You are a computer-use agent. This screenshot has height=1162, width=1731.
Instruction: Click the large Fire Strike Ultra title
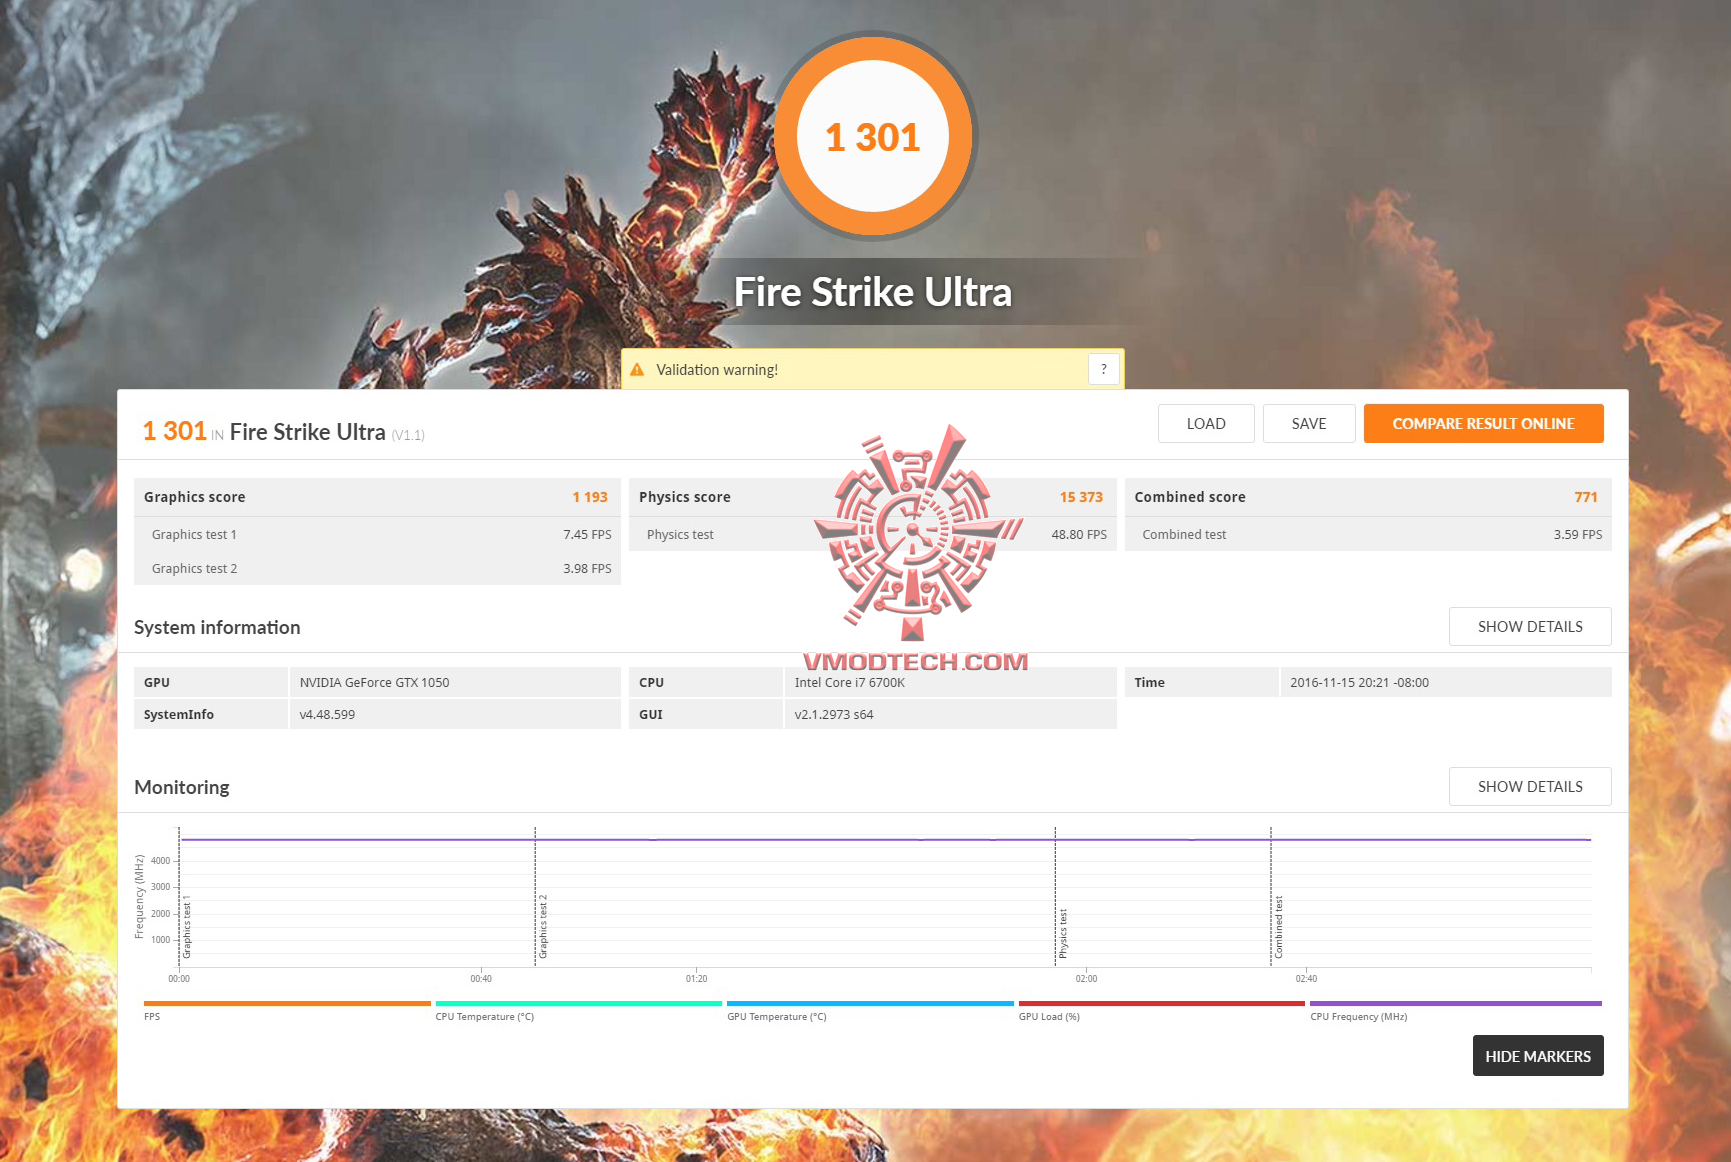coord(873,292)
